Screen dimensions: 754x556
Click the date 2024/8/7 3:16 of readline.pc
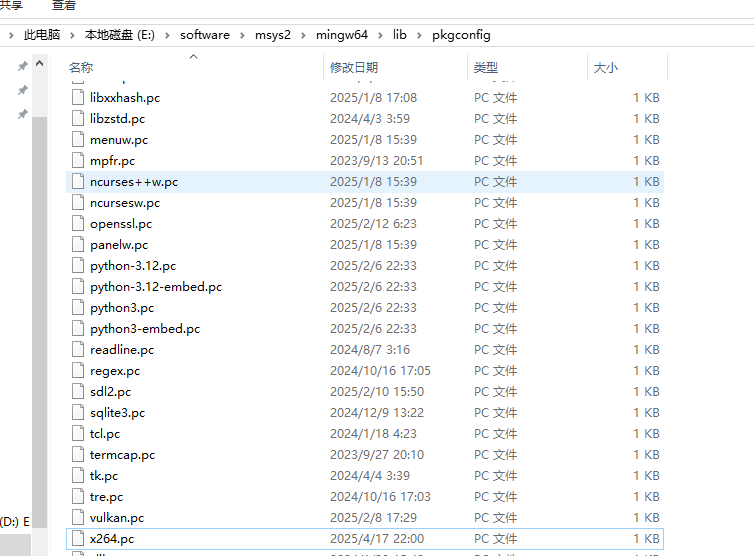370,350
